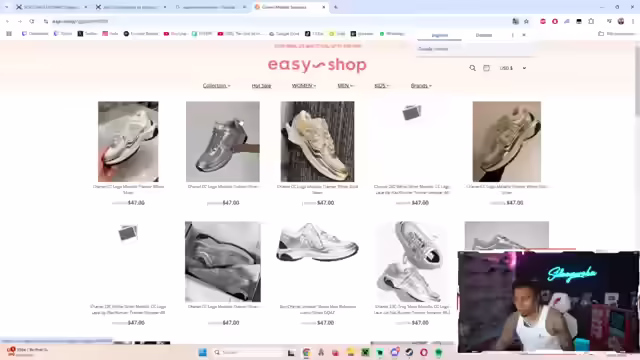The image size is (640, 360).
Task: Open the shop search magnifier icon
Action: pyautogui.click(x=472, y=68)
